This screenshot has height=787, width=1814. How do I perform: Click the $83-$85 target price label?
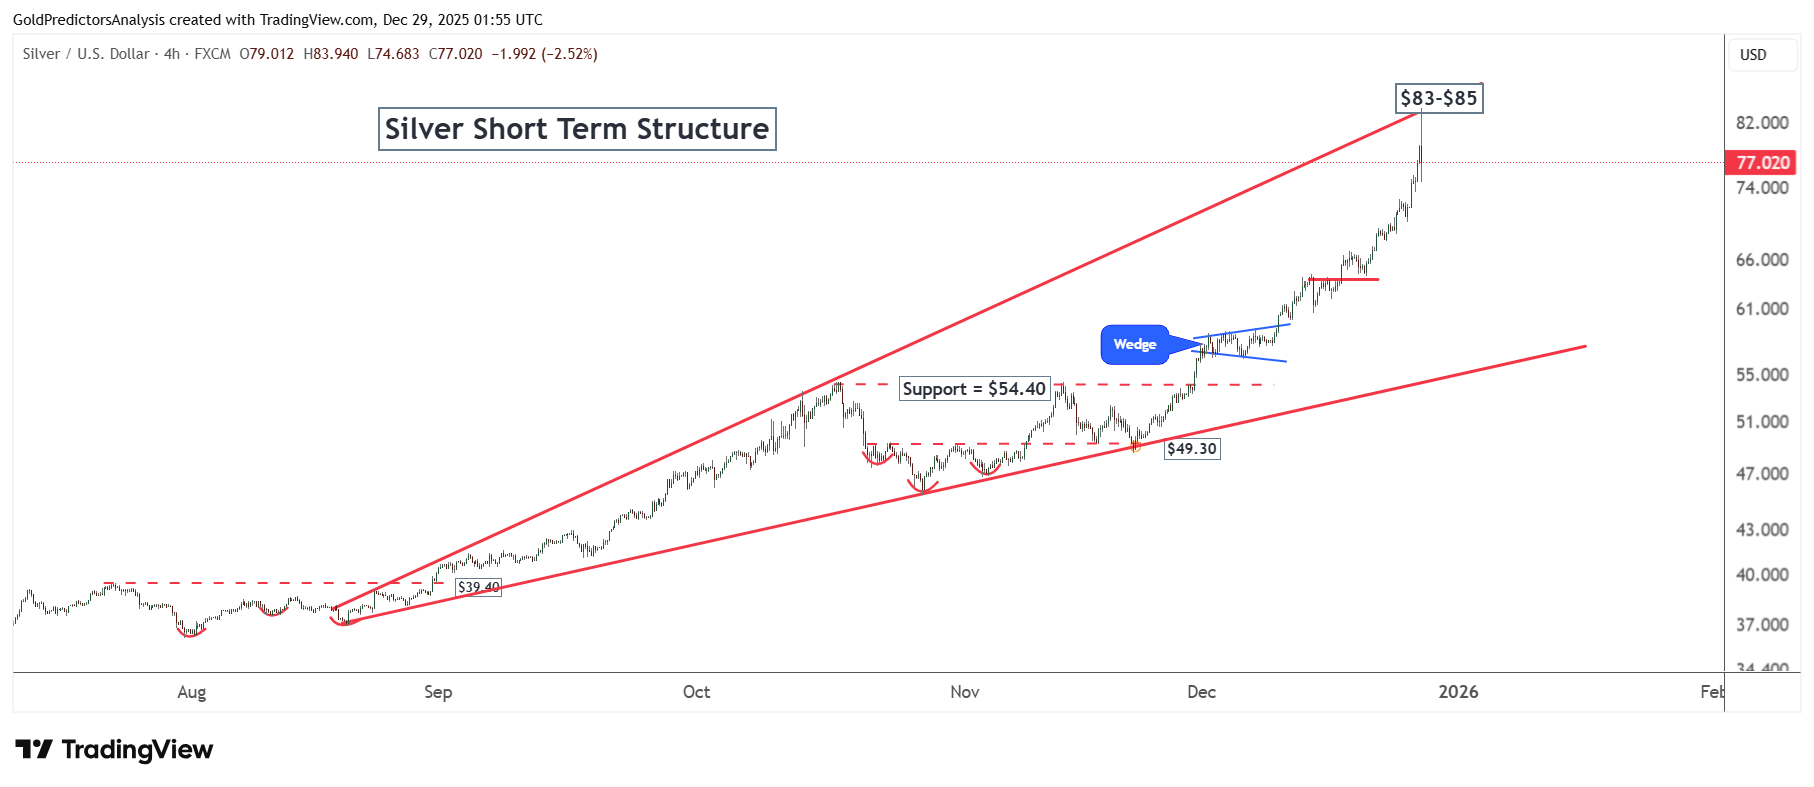point(1438,98)
